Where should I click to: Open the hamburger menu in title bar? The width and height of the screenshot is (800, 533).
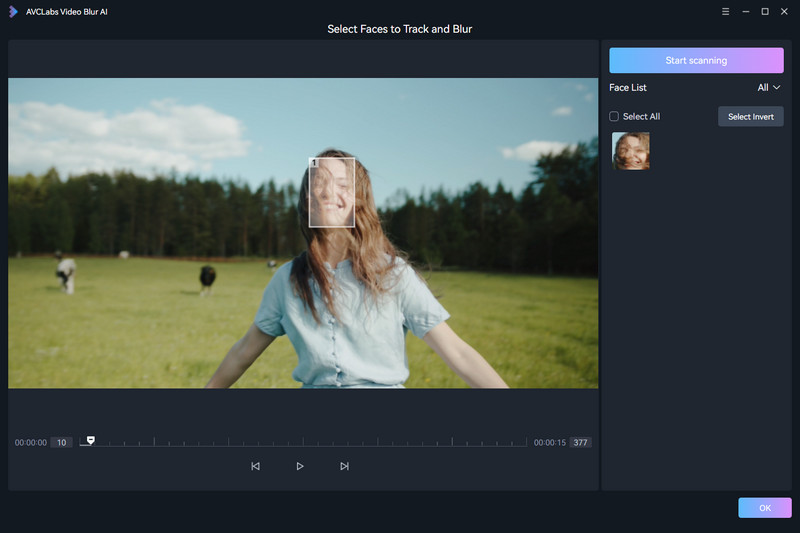(x=725, y=11)
